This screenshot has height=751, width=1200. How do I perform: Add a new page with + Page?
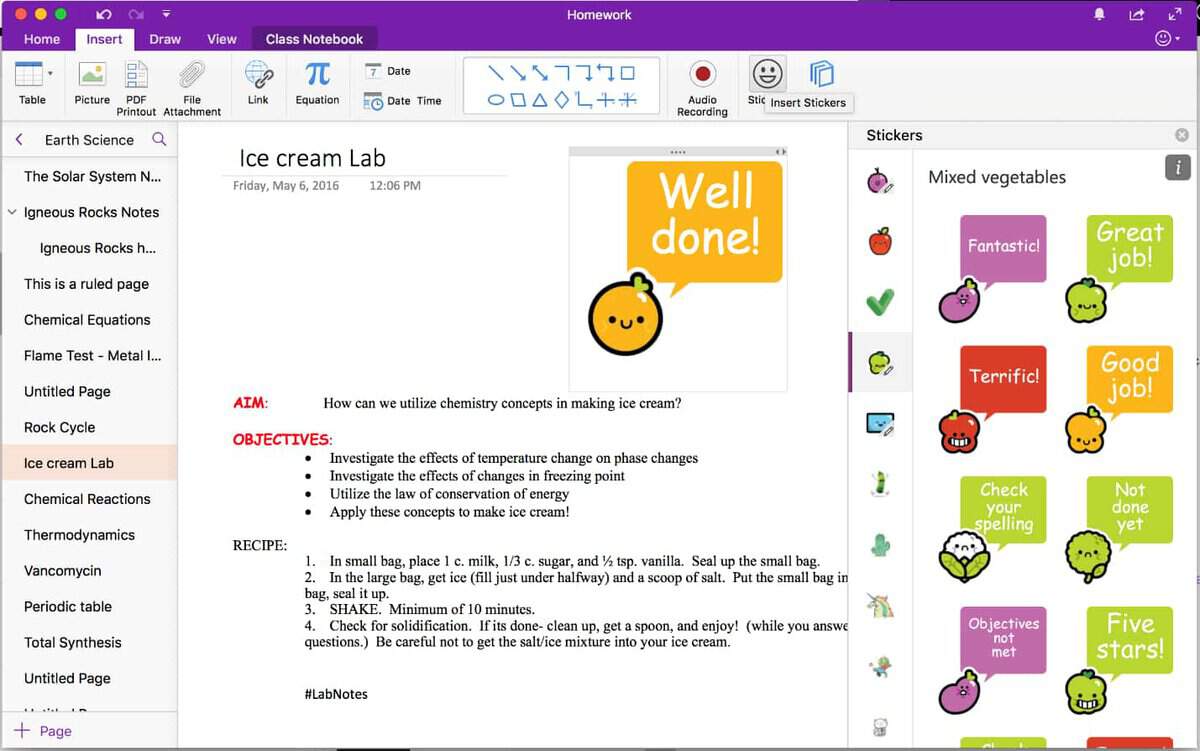pyautogui.click(x=43, y=731)
